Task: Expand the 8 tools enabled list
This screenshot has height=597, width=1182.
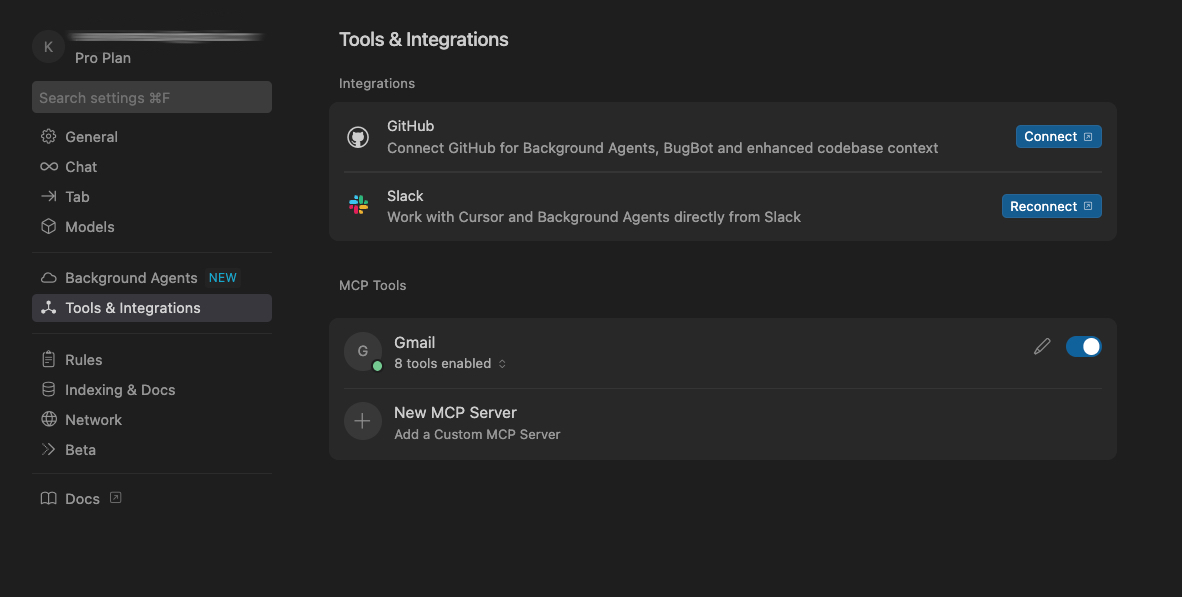Action: [450, 364]
